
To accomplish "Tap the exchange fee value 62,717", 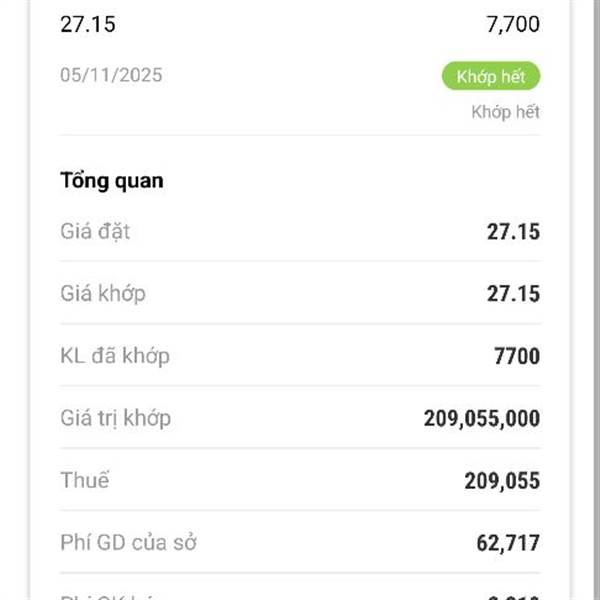I will pos(507,543).
